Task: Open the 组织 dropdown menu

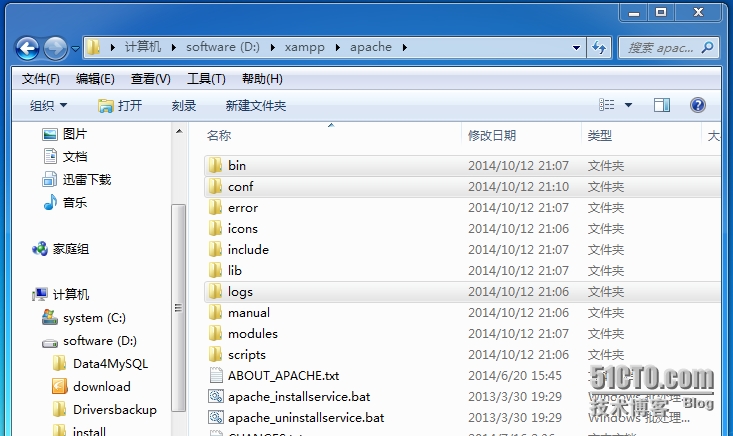Action: click(49, 106)
